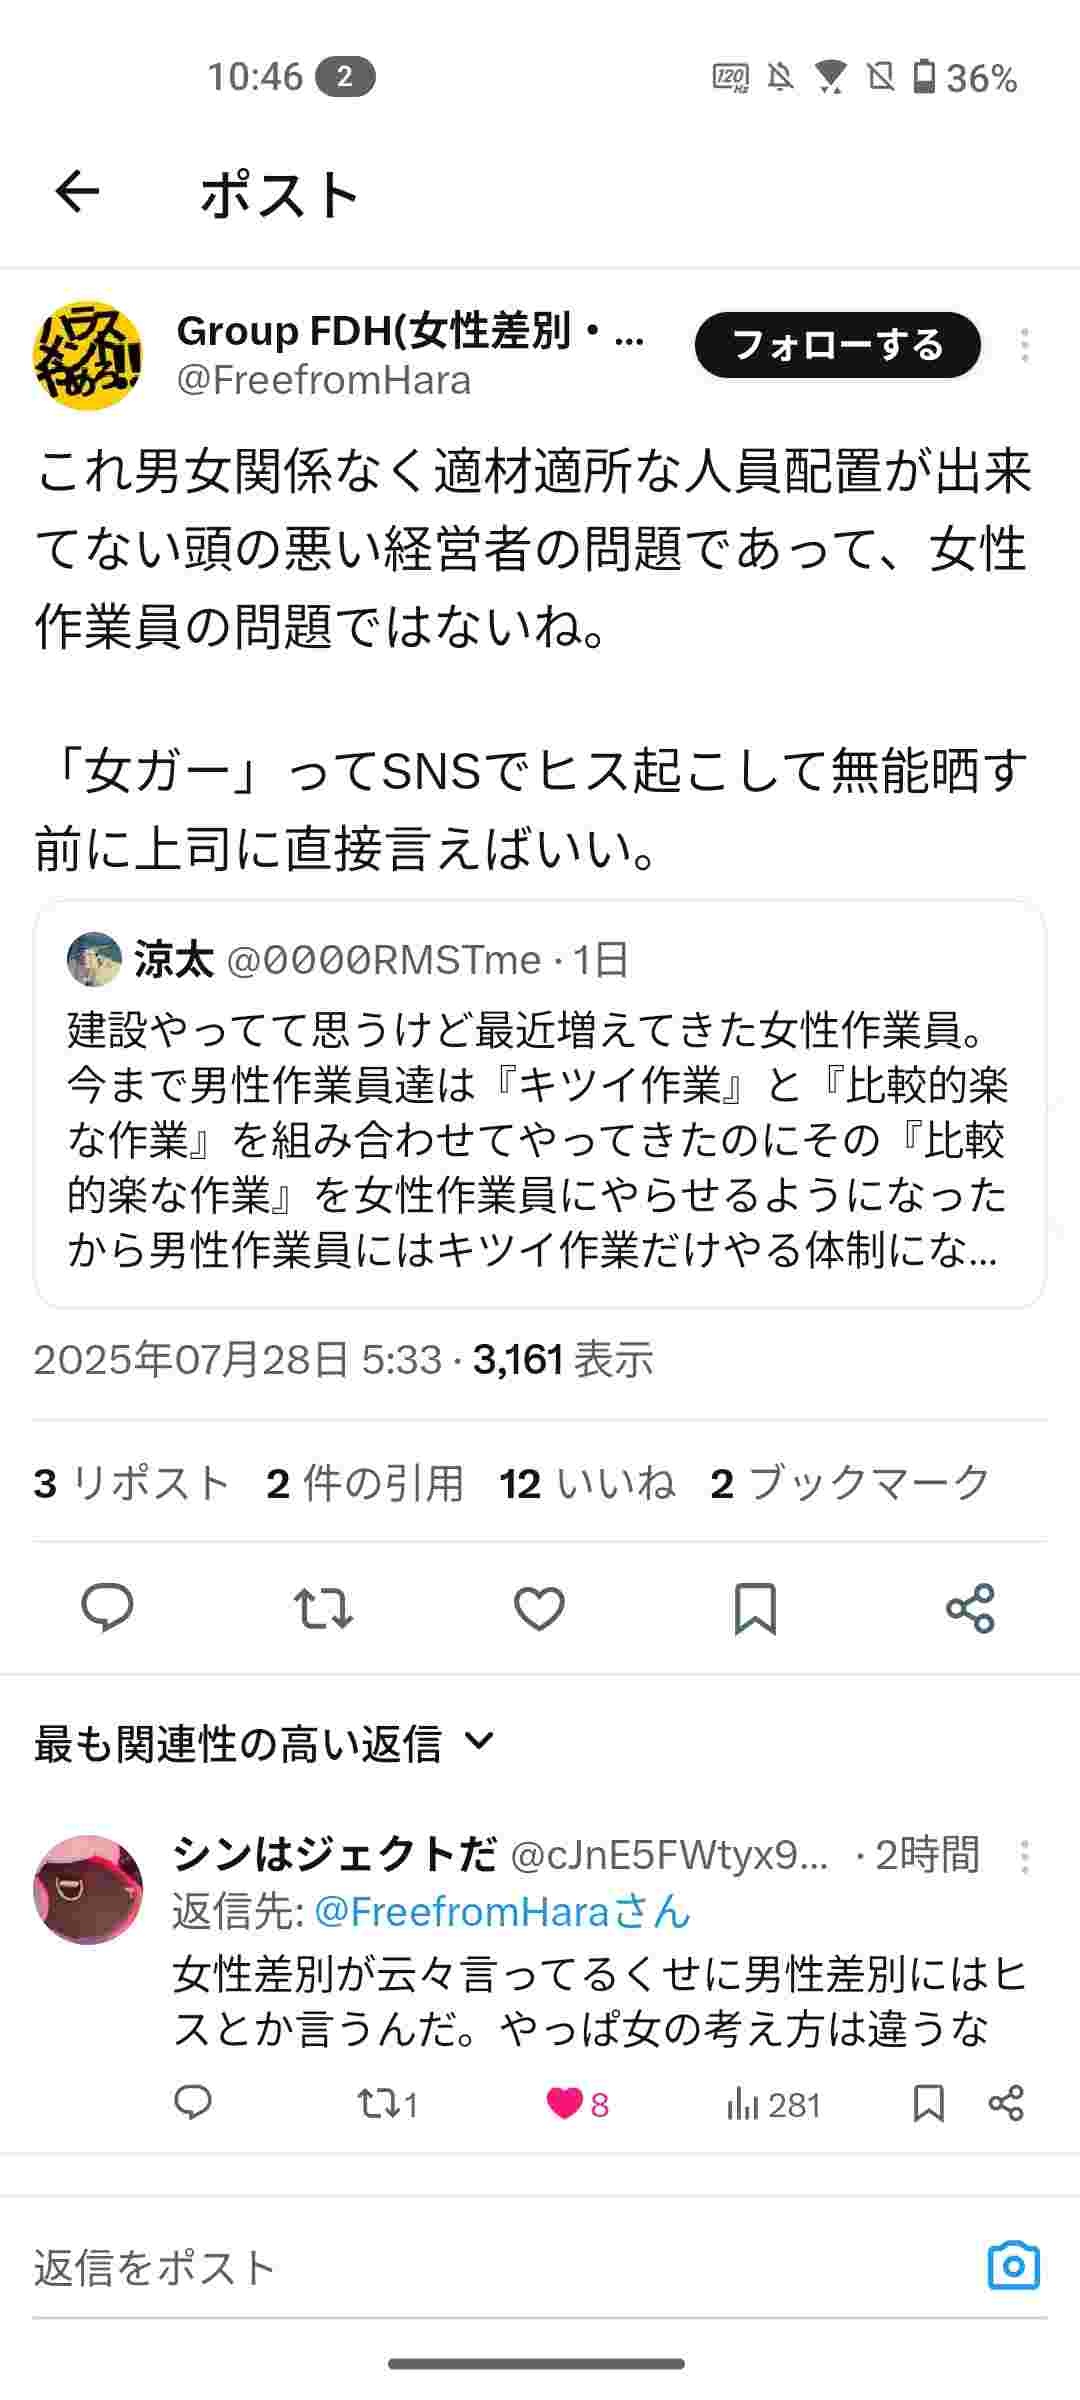Tap the reply bubble icon on main post
The height and width of the screenshot is (2400, 1080).
(107, 1607)
